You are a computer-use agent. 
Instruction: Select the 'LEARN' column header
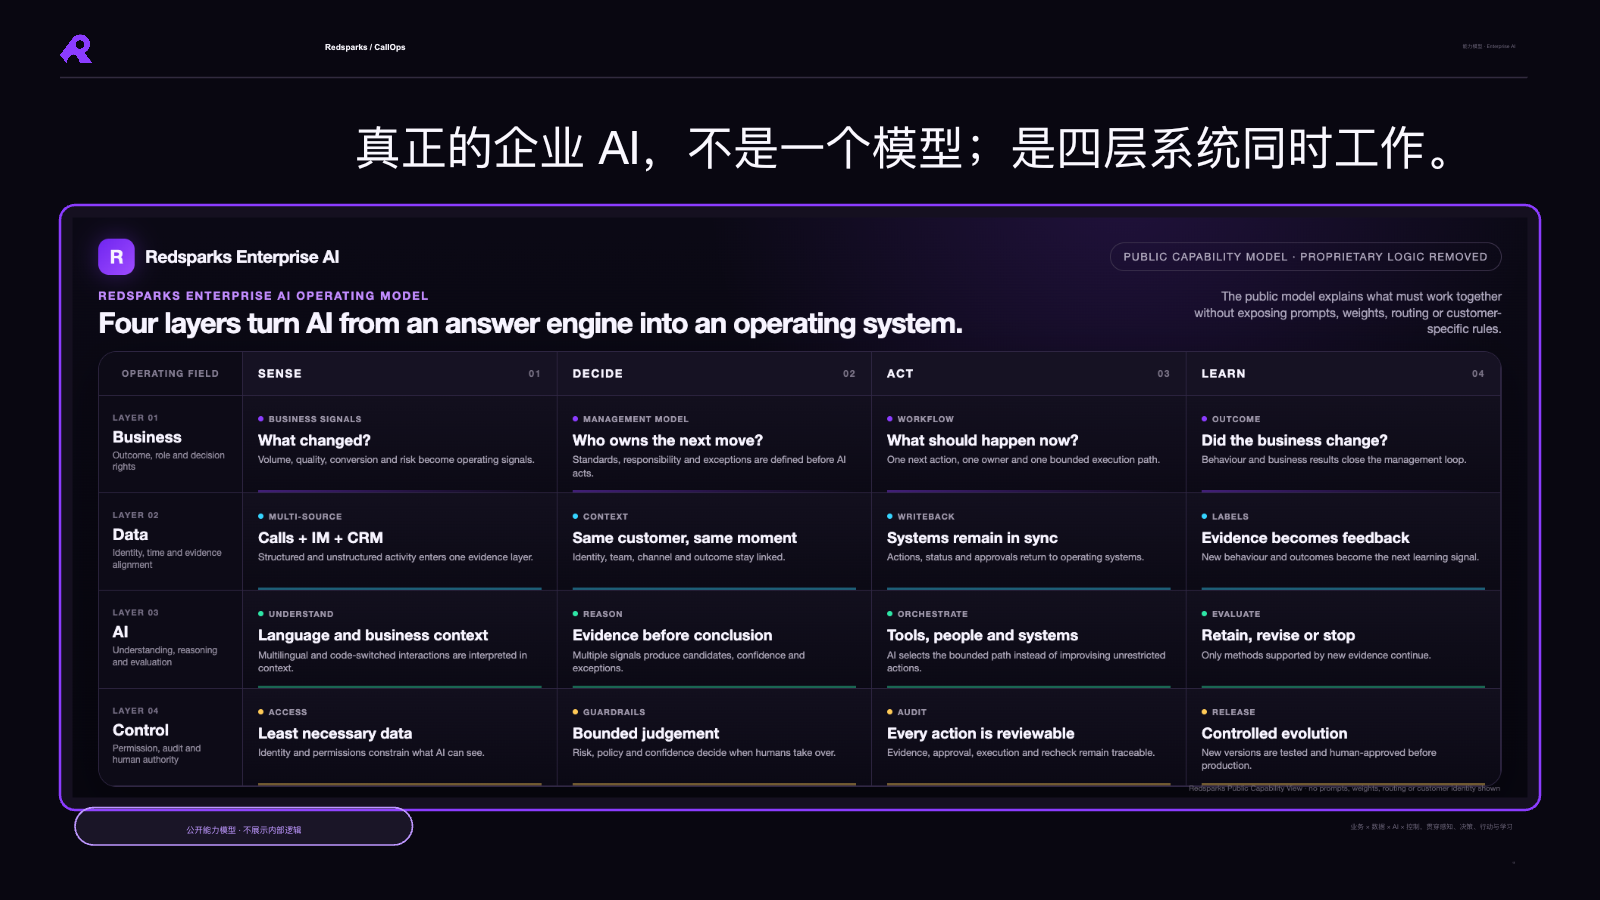pos(1223,374)
